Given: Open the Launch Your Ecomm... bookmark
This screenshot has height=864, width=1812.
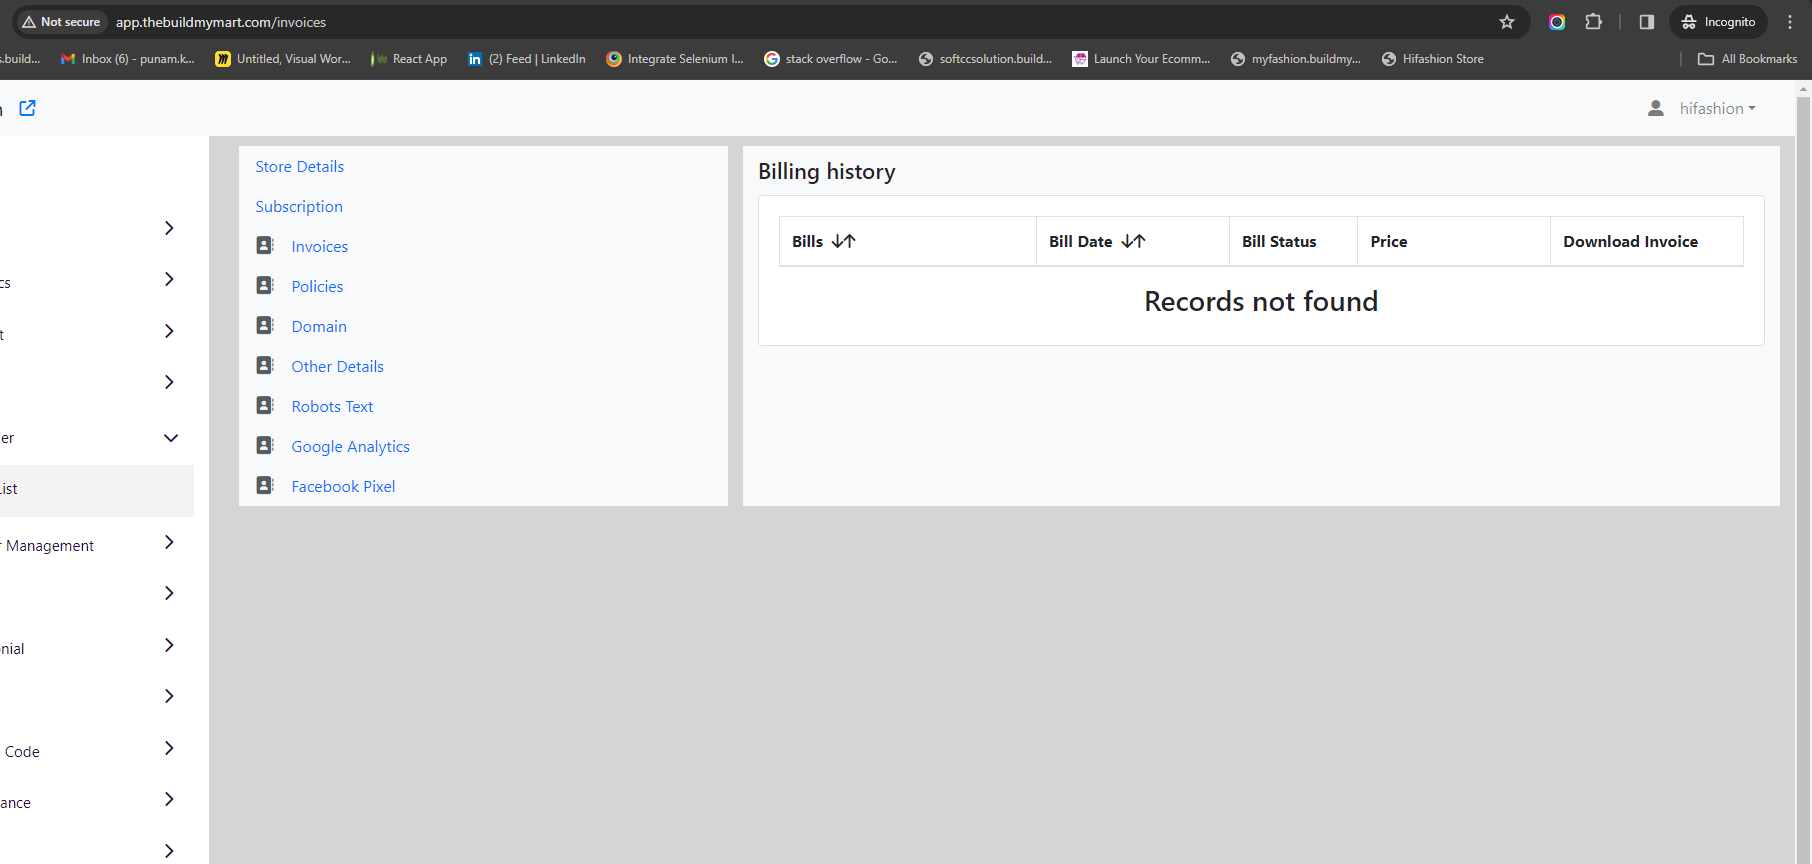Looking at the screenshot, I should (1141, 59).
